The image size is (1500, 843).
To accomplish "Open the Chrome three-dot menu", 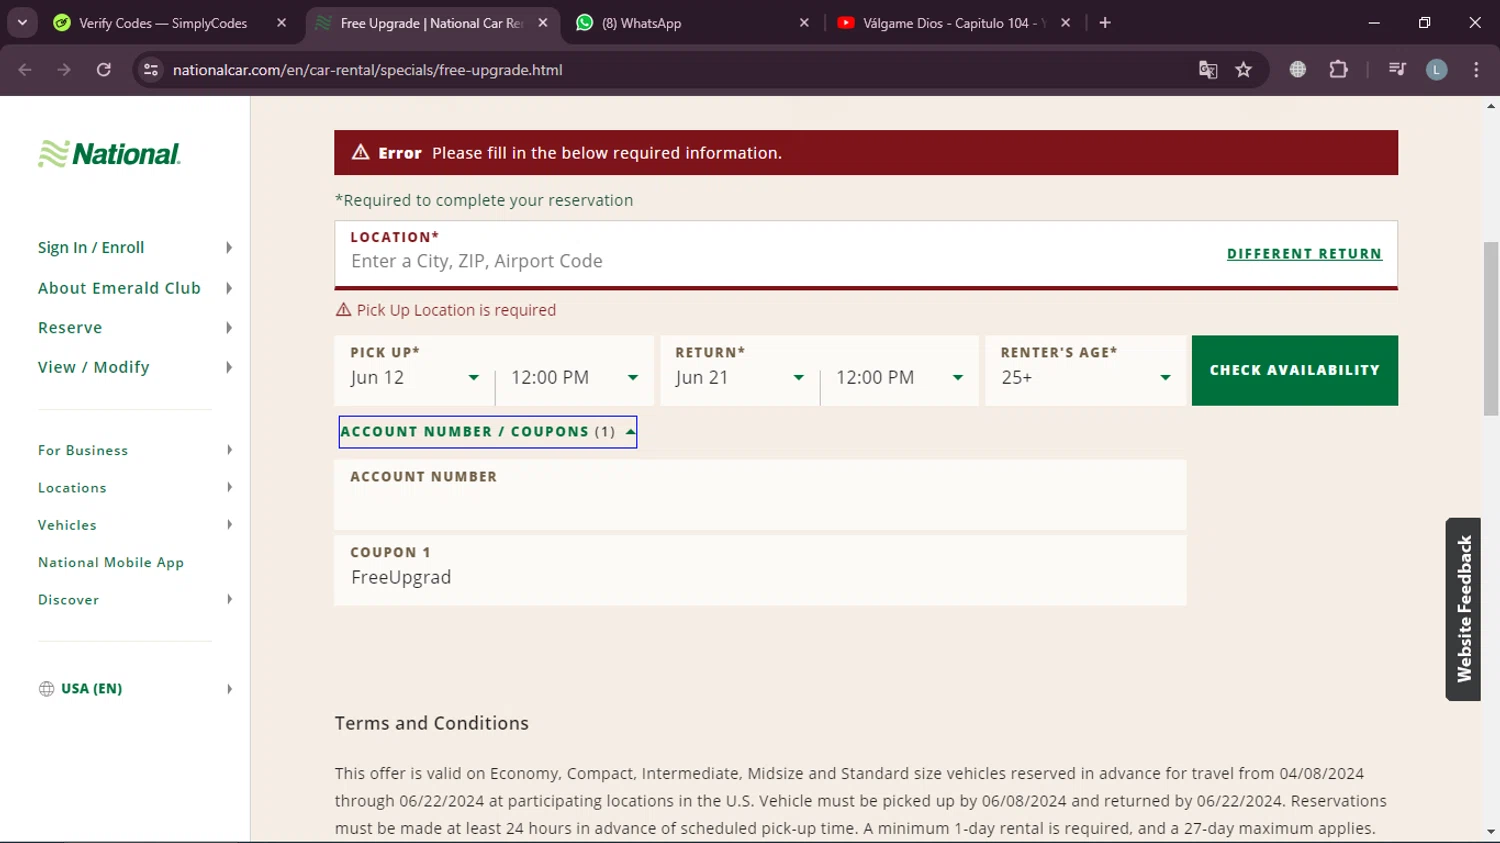I will 1476,70.
